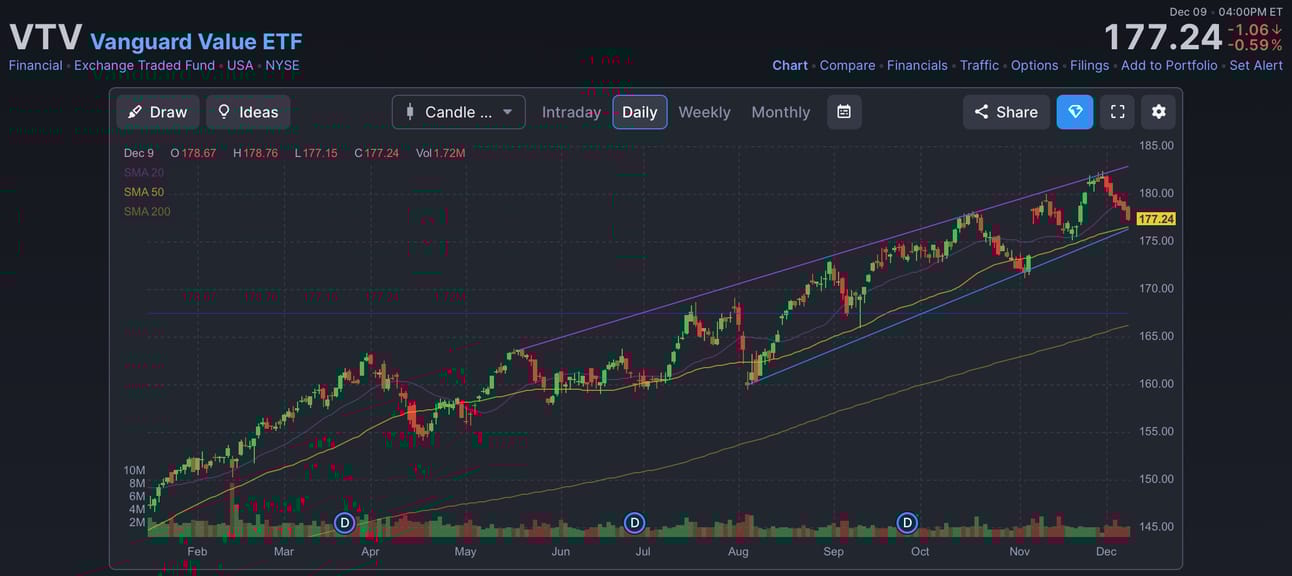Select the SMA 50 indicator label
The image size is (1292, 576).
coord(144,192)
